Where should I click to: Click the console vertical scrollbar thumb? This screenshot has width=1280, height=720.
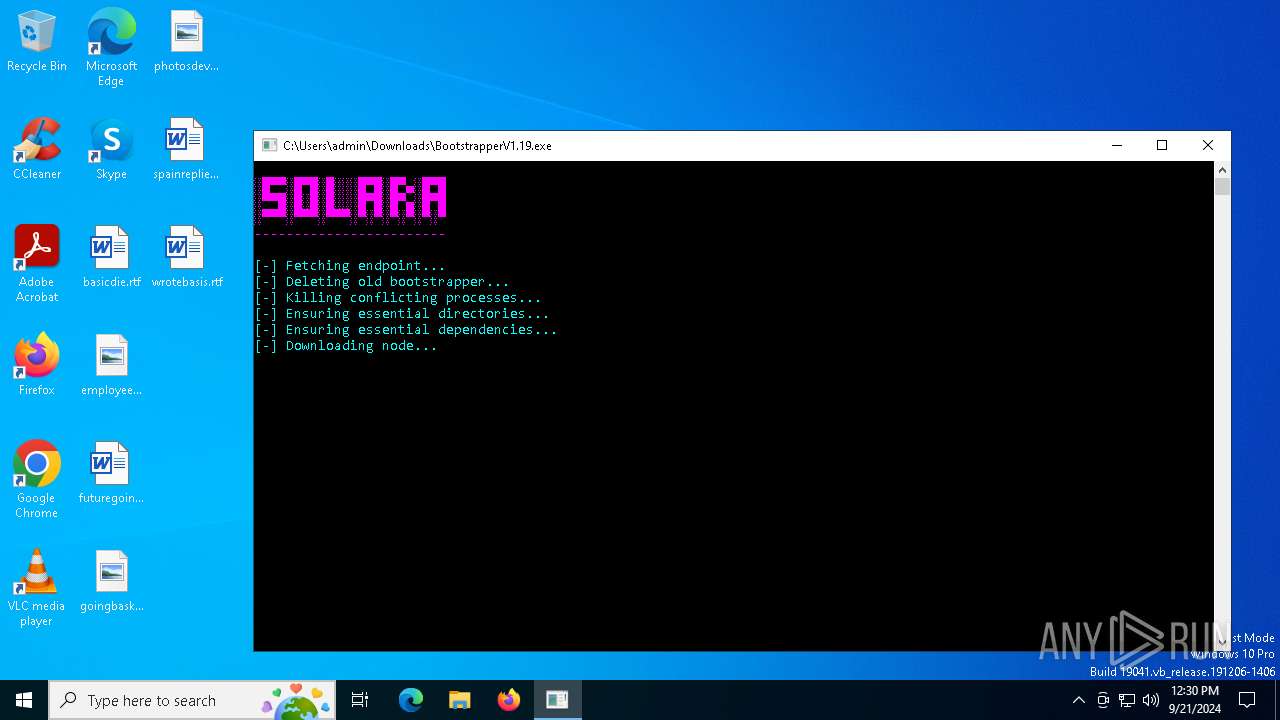pyautogui.click(x=1222, y=187)
